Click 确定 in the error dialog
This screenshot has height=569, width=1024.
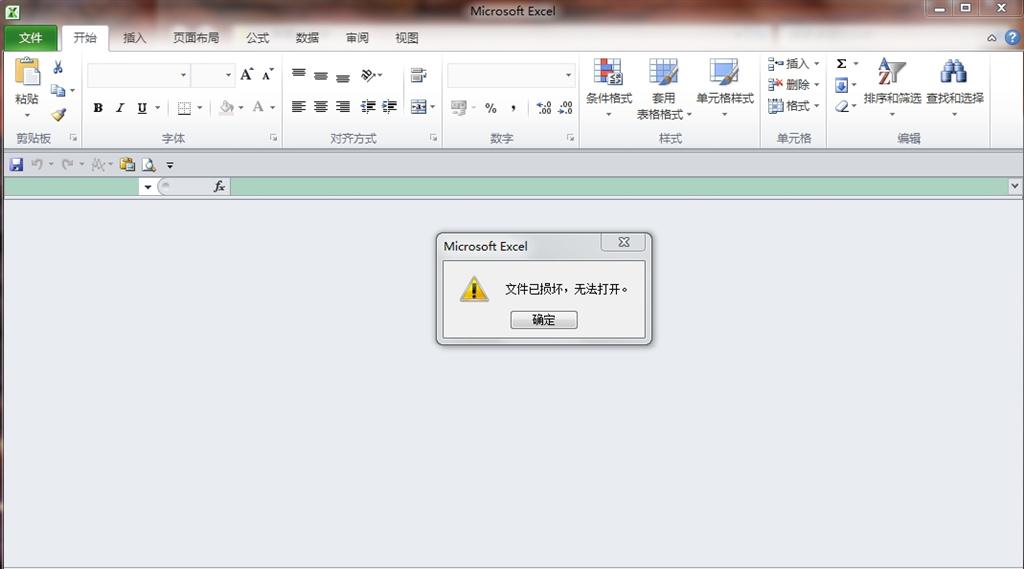[544, 319]
